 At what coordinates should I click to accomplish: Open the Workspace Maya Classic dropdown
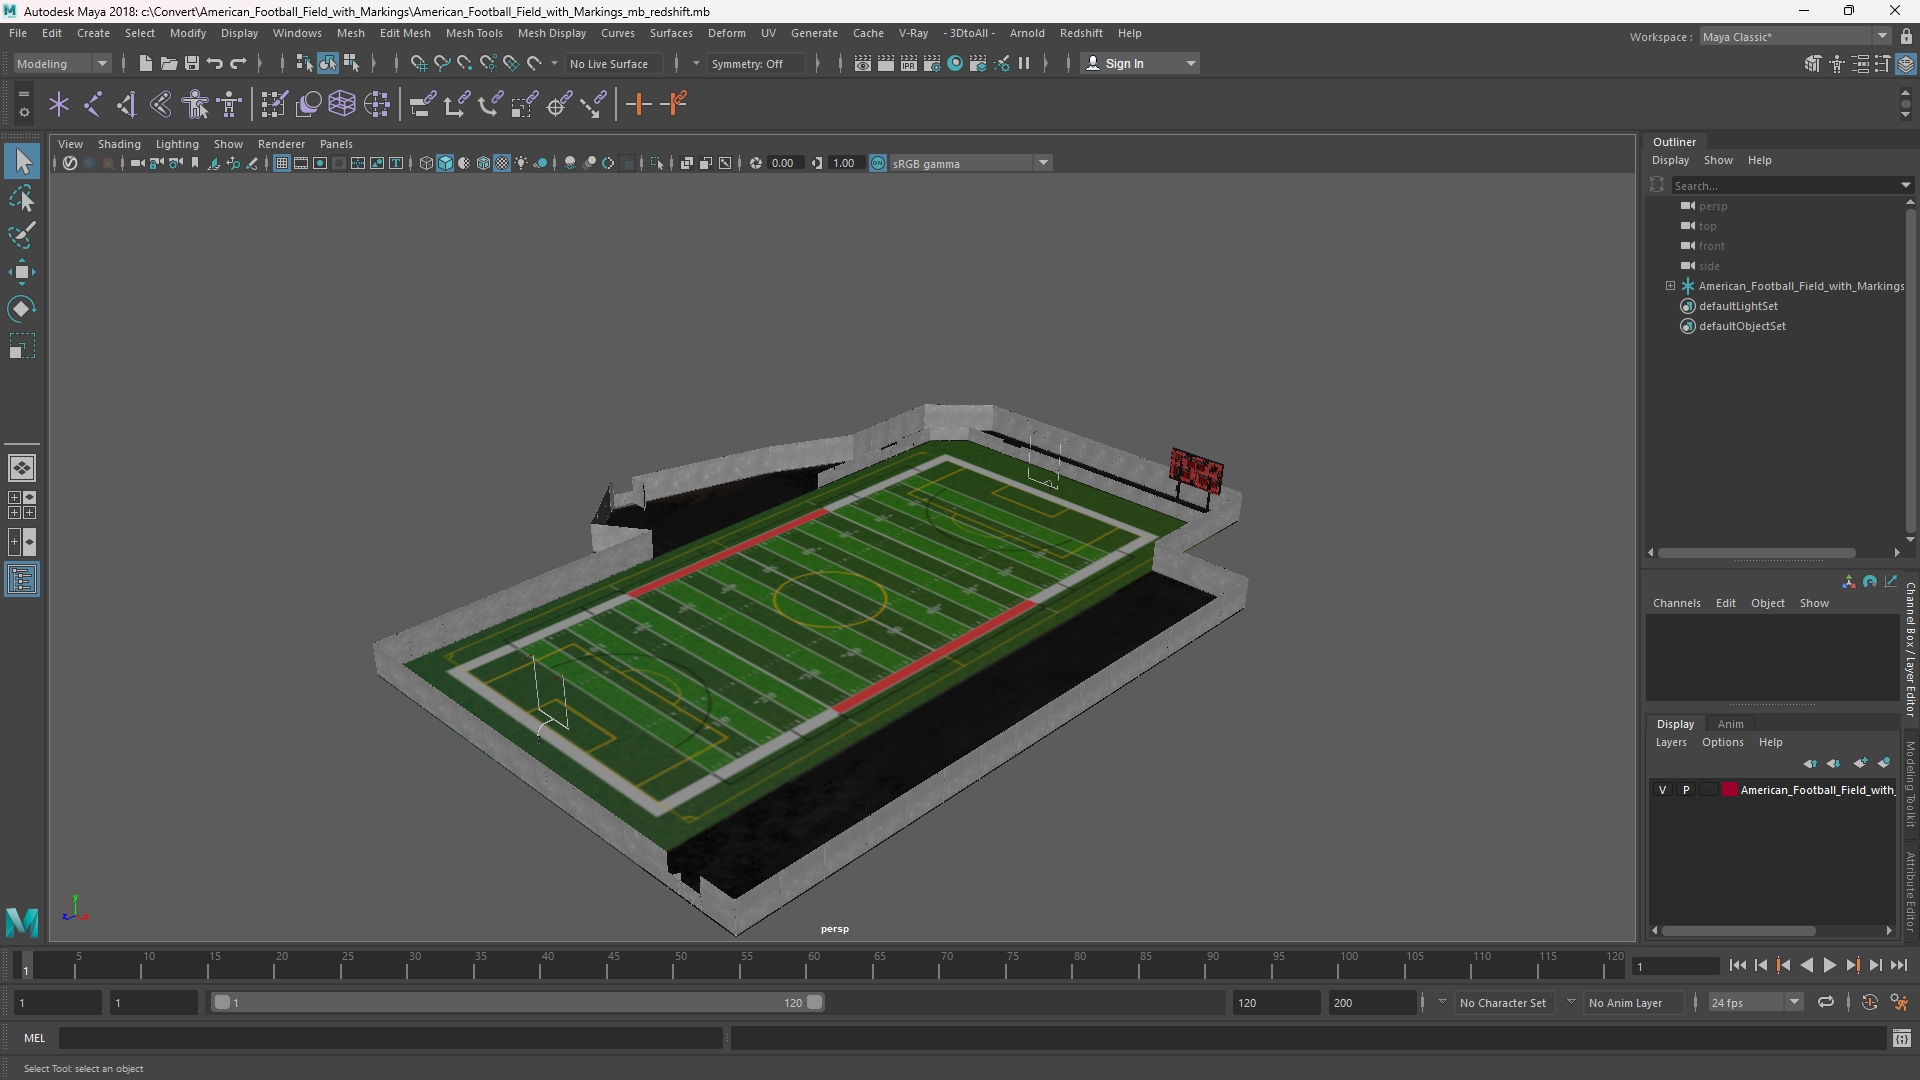[1795, 37]
